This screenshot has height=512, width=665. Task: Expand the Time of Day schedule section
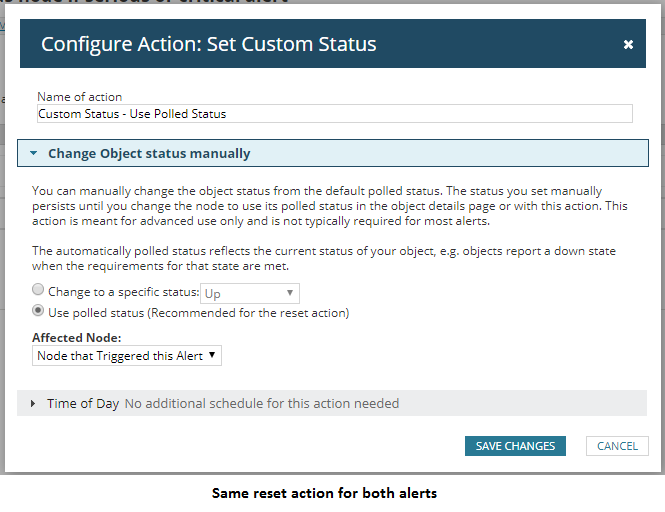coord(332,403)
